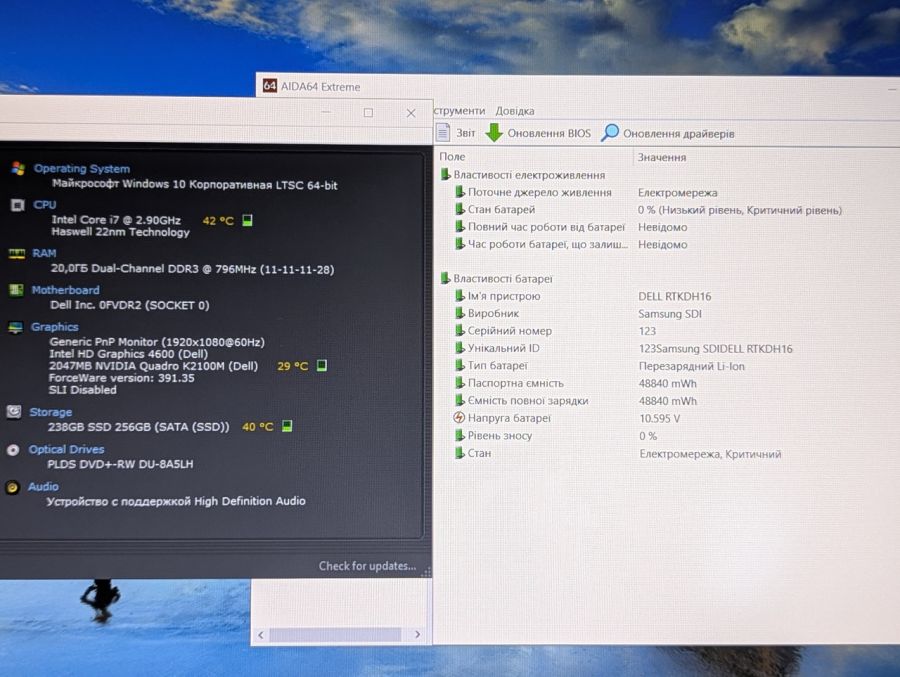
Task: Click the icon beside Паспортна ємність
Action: click(460, 383)
